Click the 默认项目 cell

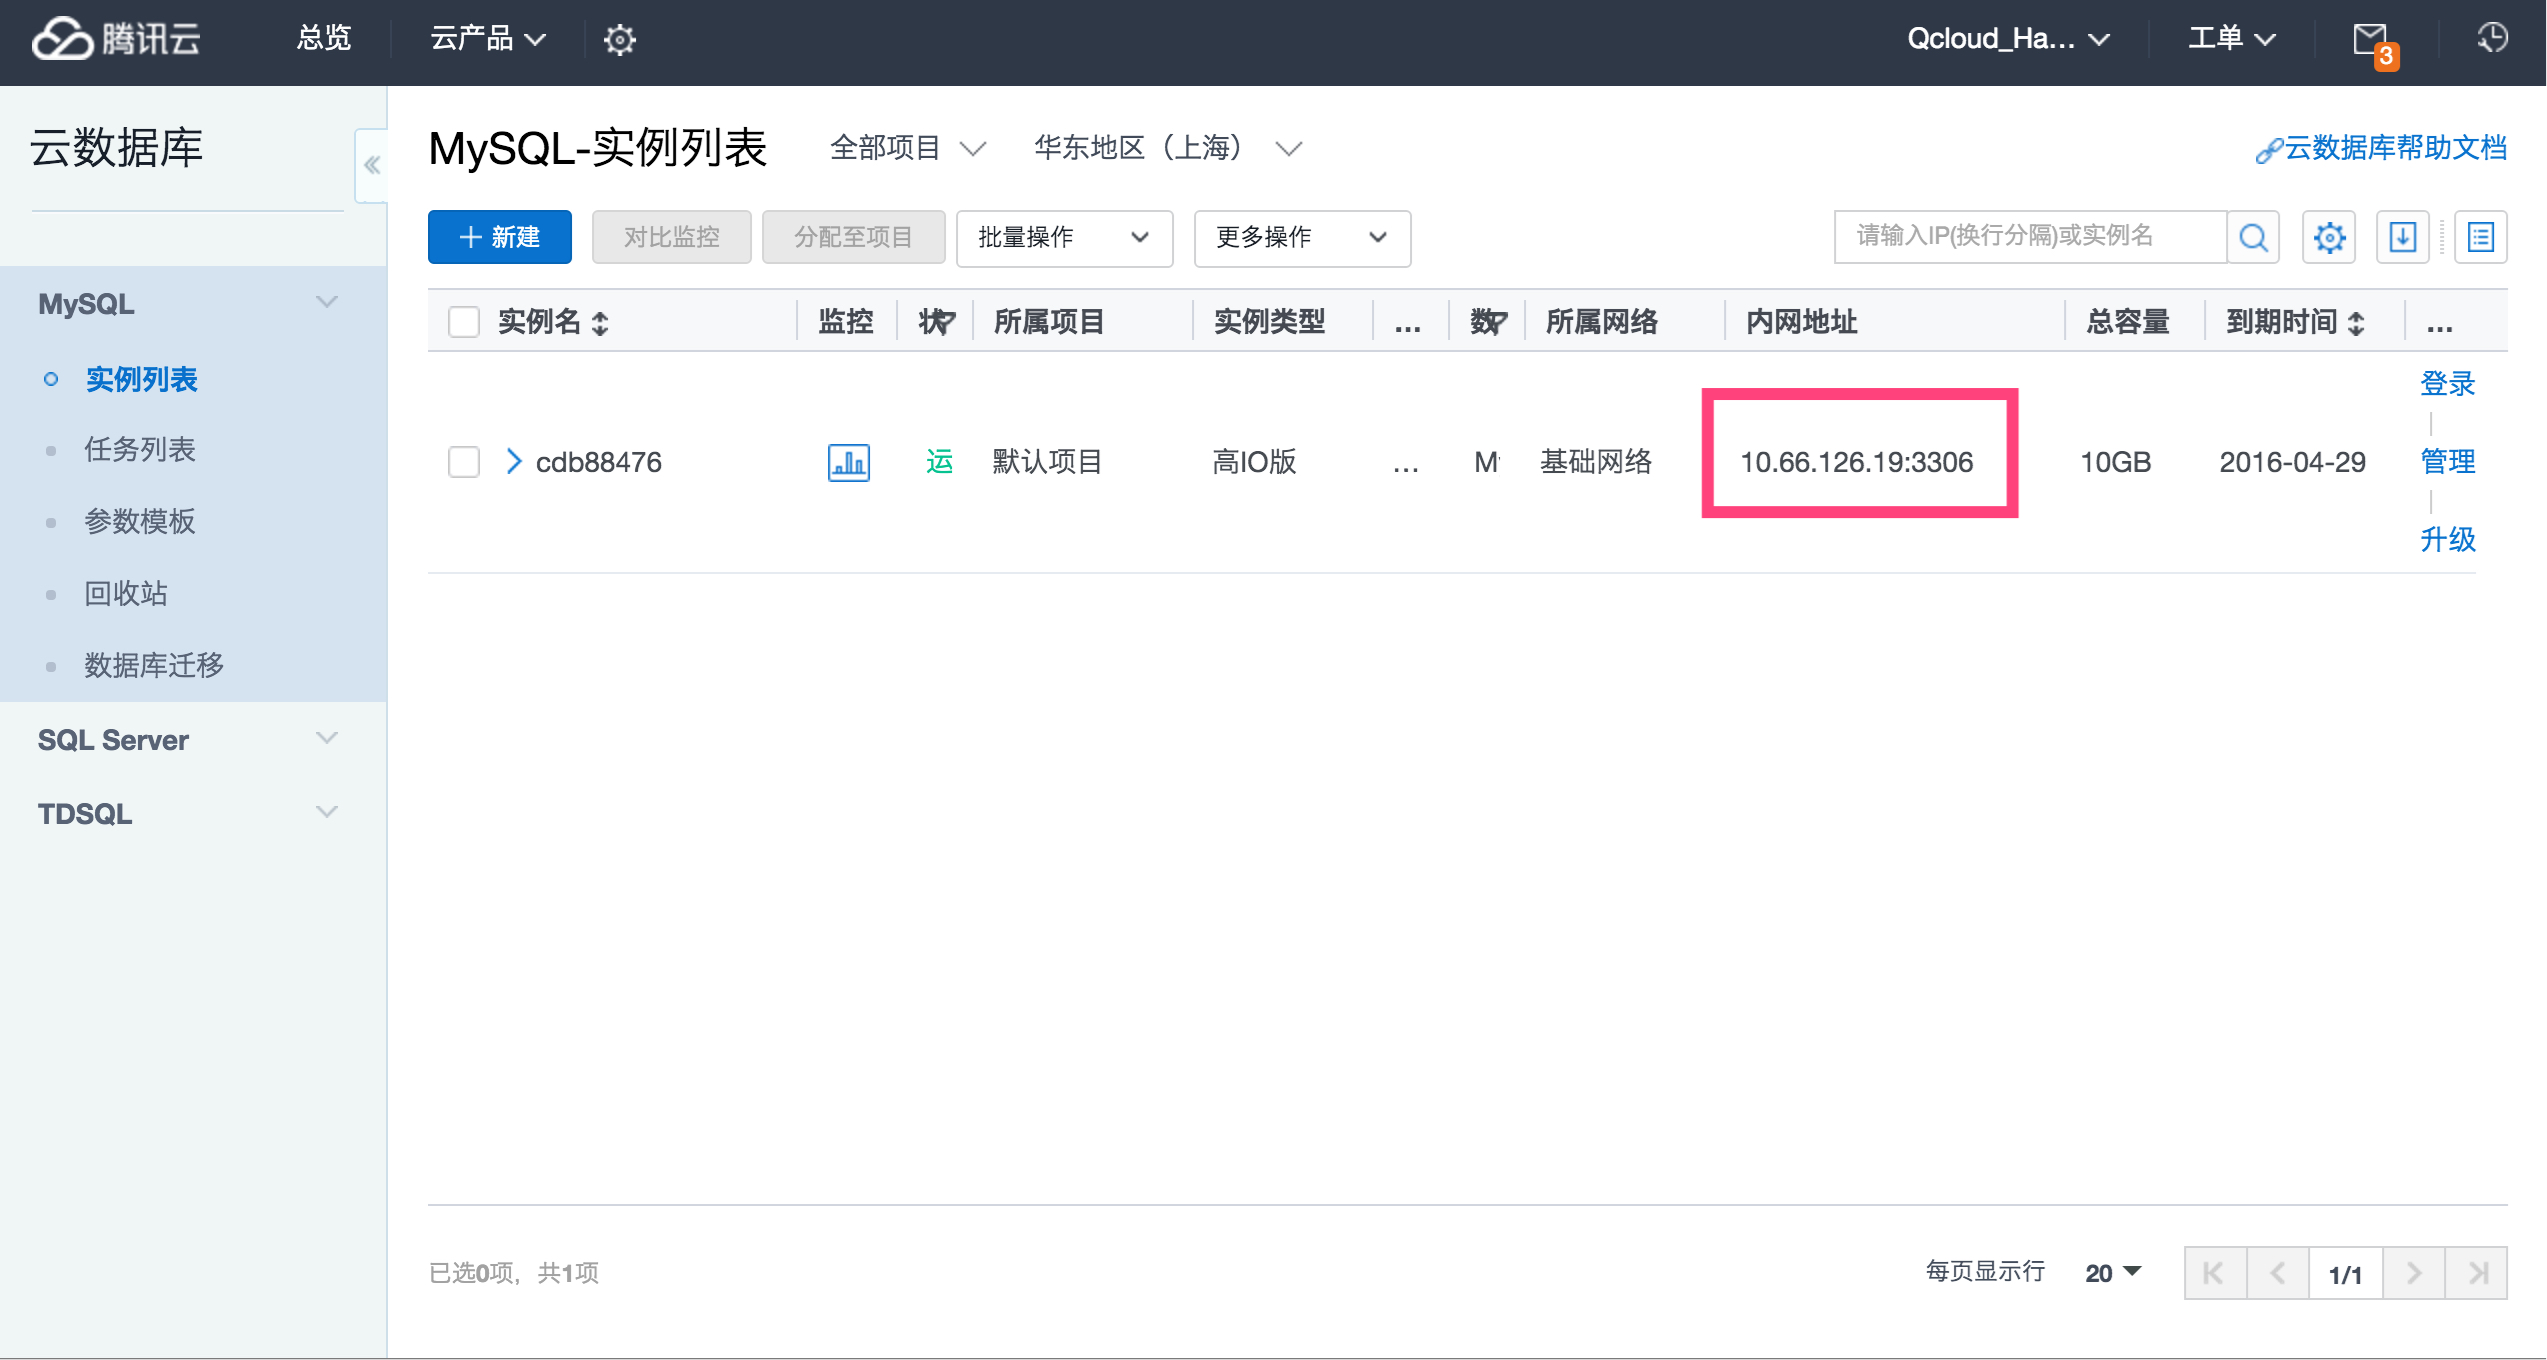[x=1047, y=462]
